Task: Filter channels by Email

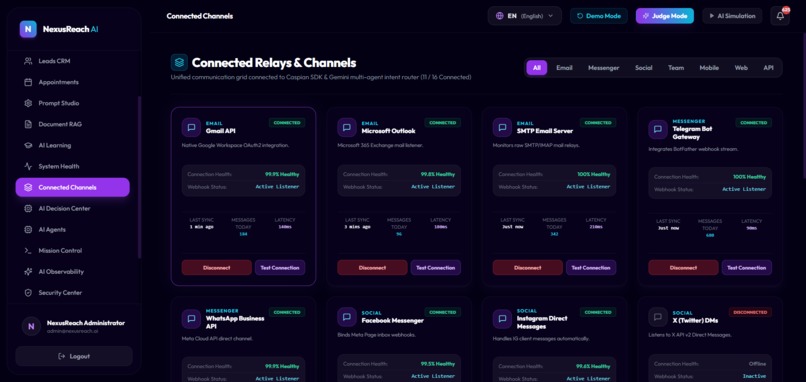Action: 564,68
